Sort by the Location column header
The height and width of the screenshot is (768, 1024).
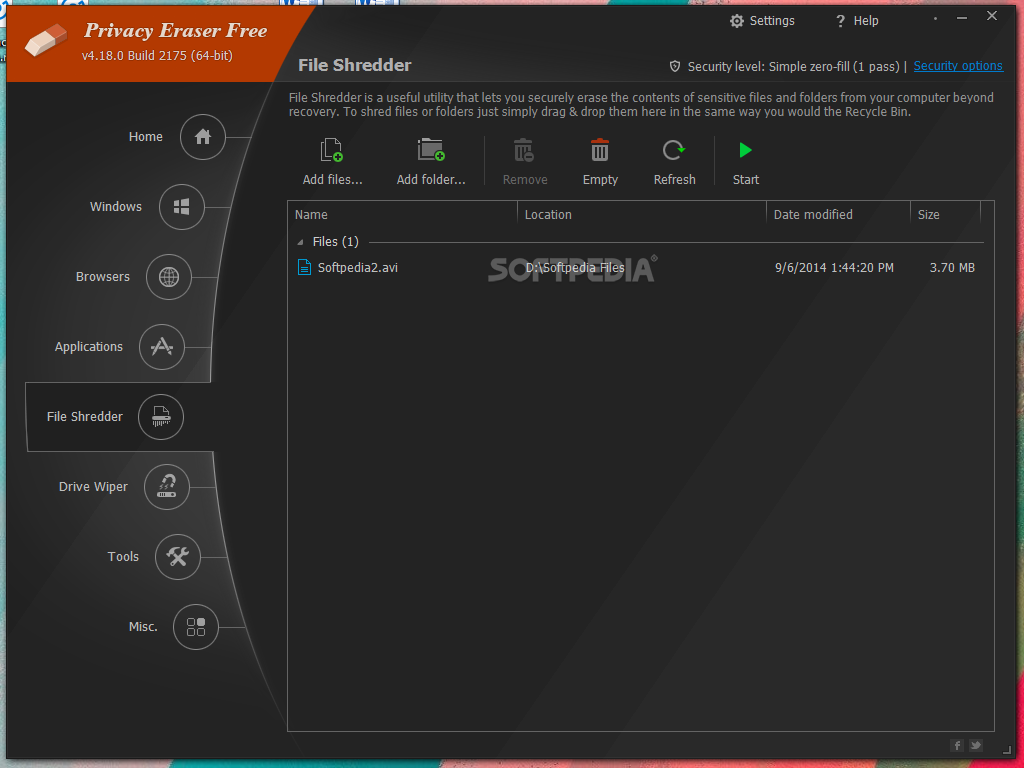(641, 214)
